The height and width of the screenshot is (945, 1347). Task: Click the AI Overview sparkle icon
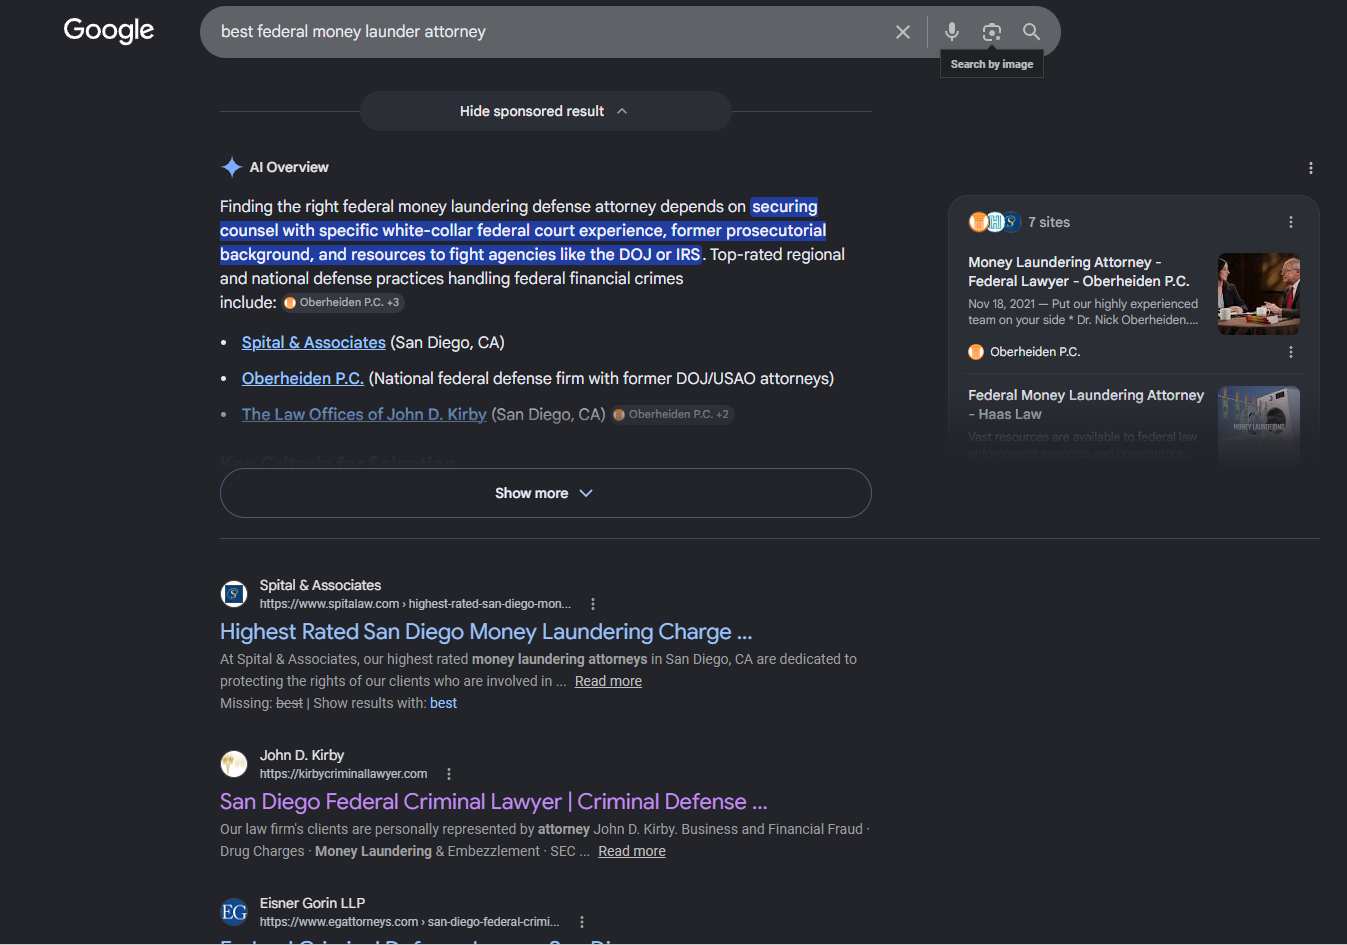(231, 167)
